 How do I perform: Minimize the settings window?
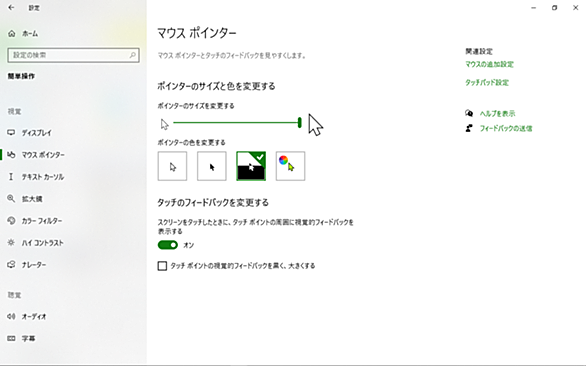(x=534, y=7)
